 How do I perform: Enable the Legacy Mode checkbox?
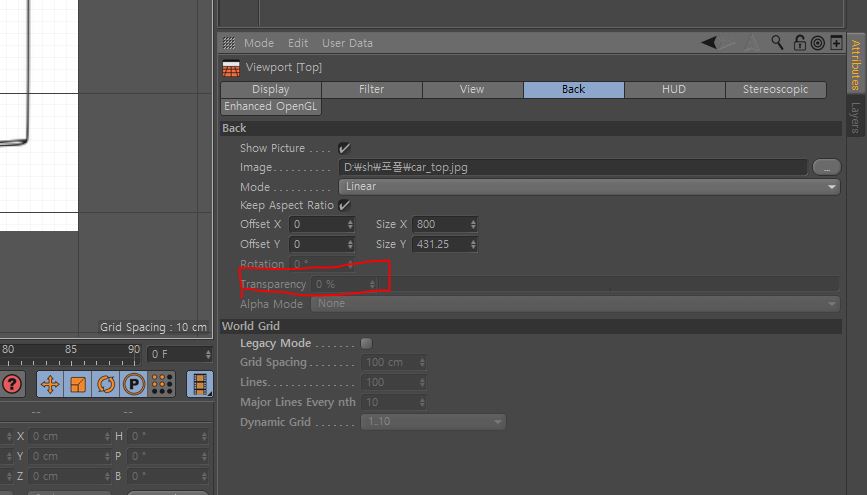pos(366,343)
